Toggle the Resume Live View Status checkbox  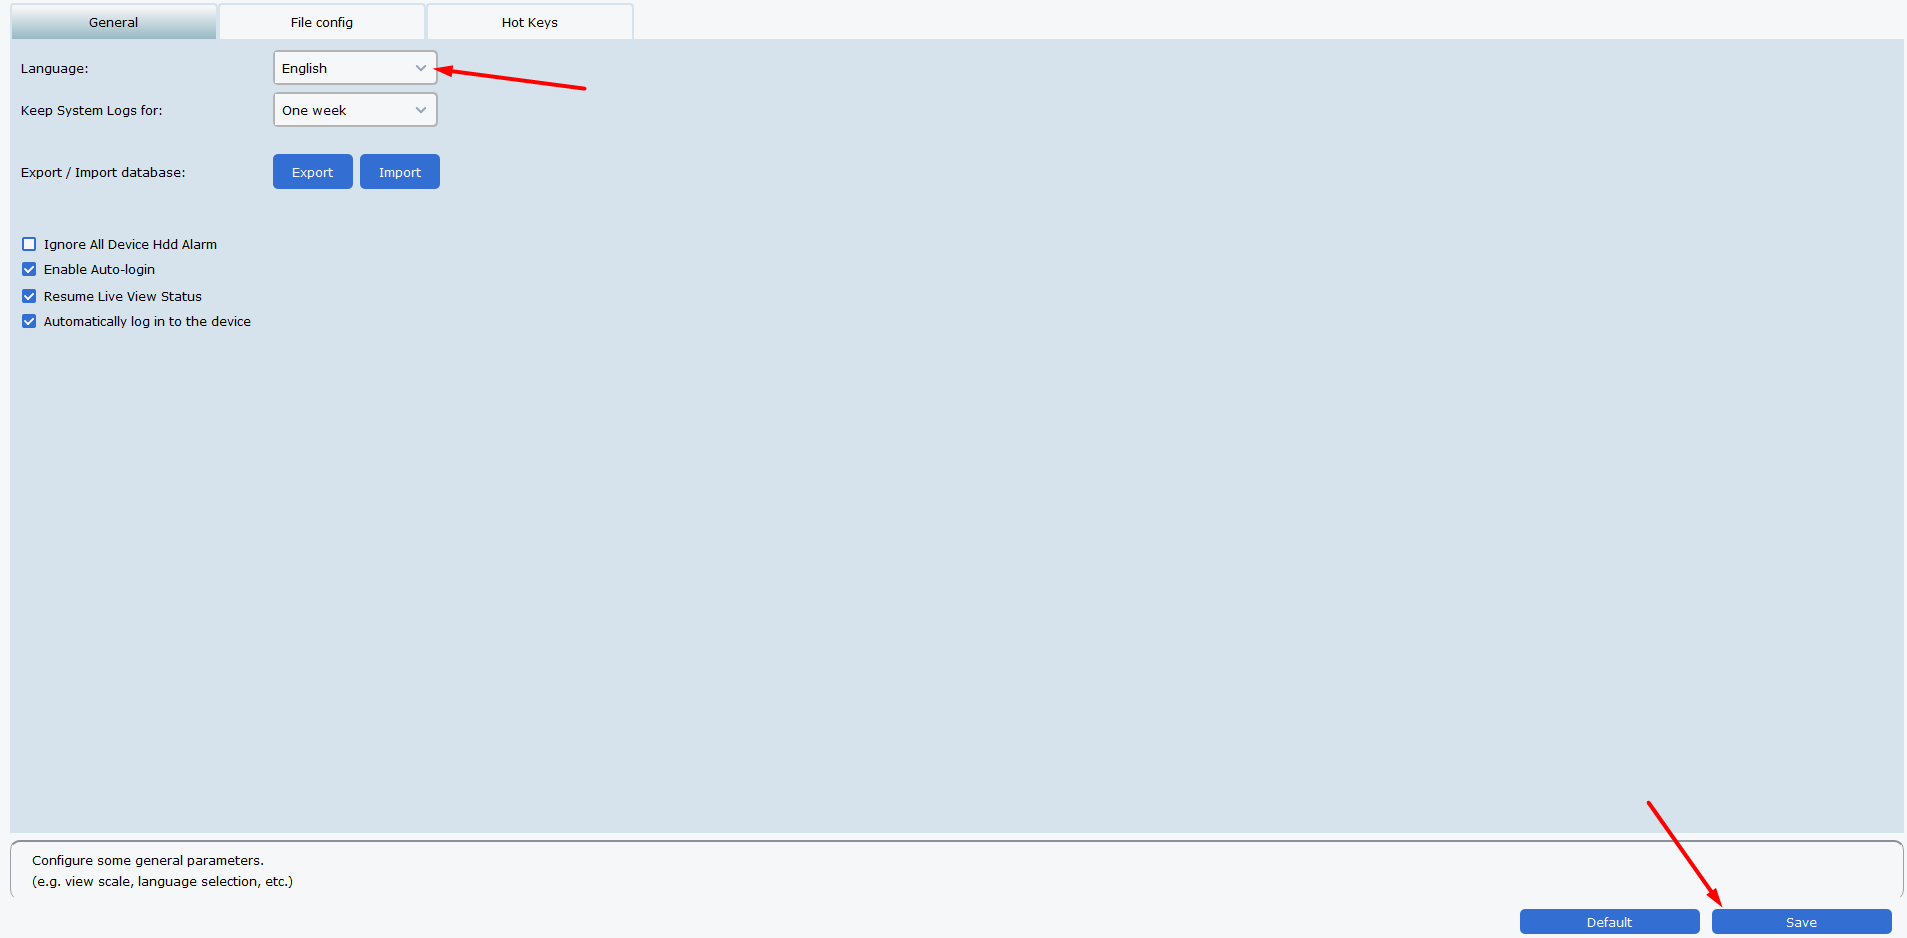point(29,296)
